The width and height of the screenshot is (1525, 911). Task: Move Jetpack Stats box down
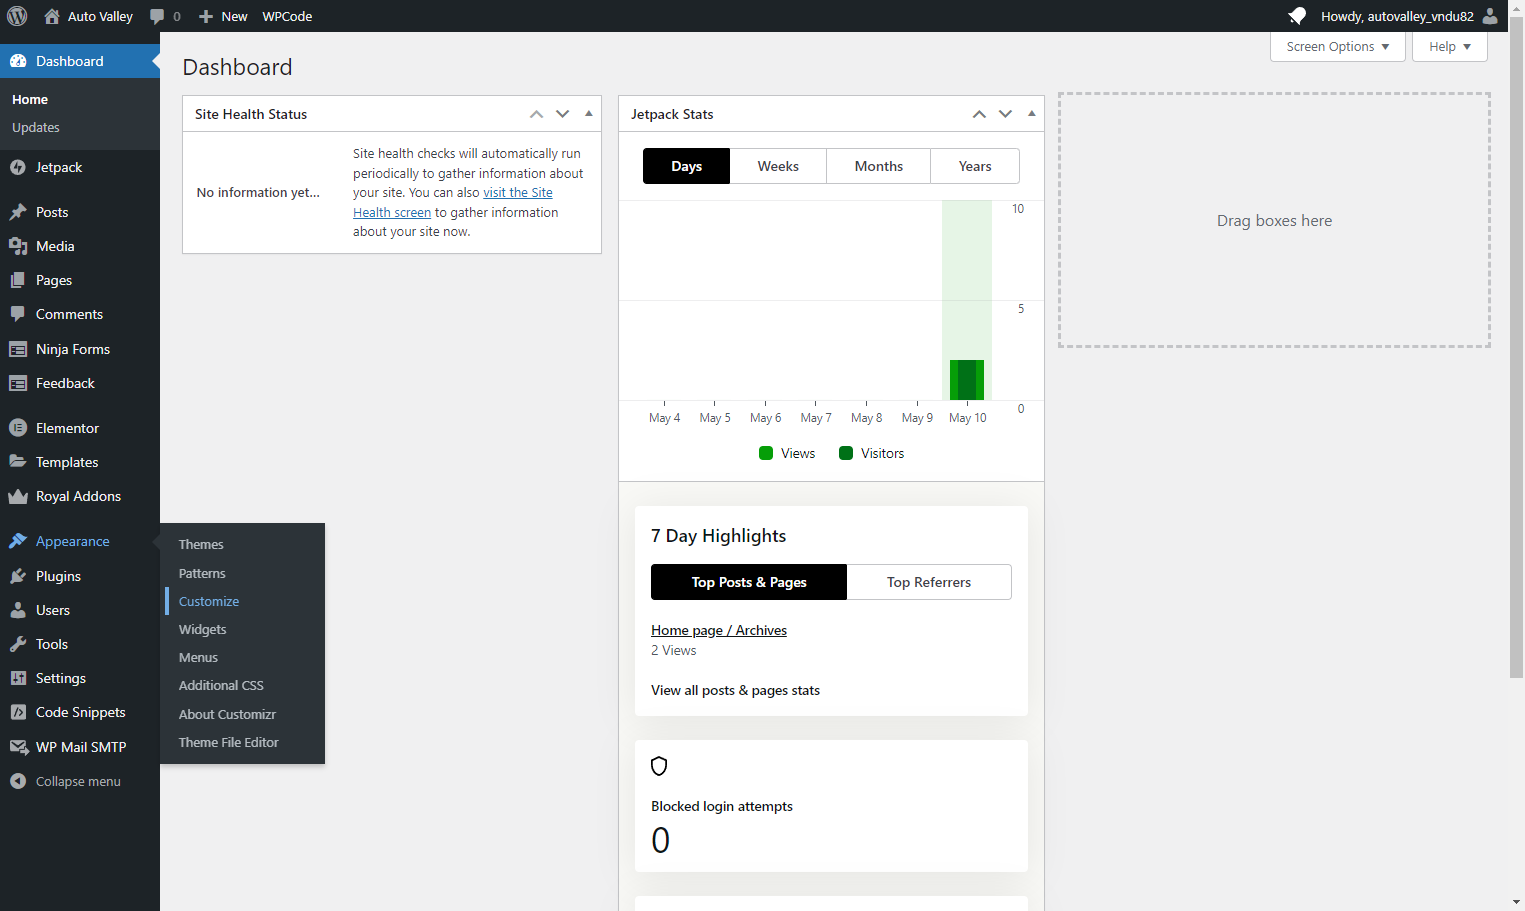tap(1005, 114)
